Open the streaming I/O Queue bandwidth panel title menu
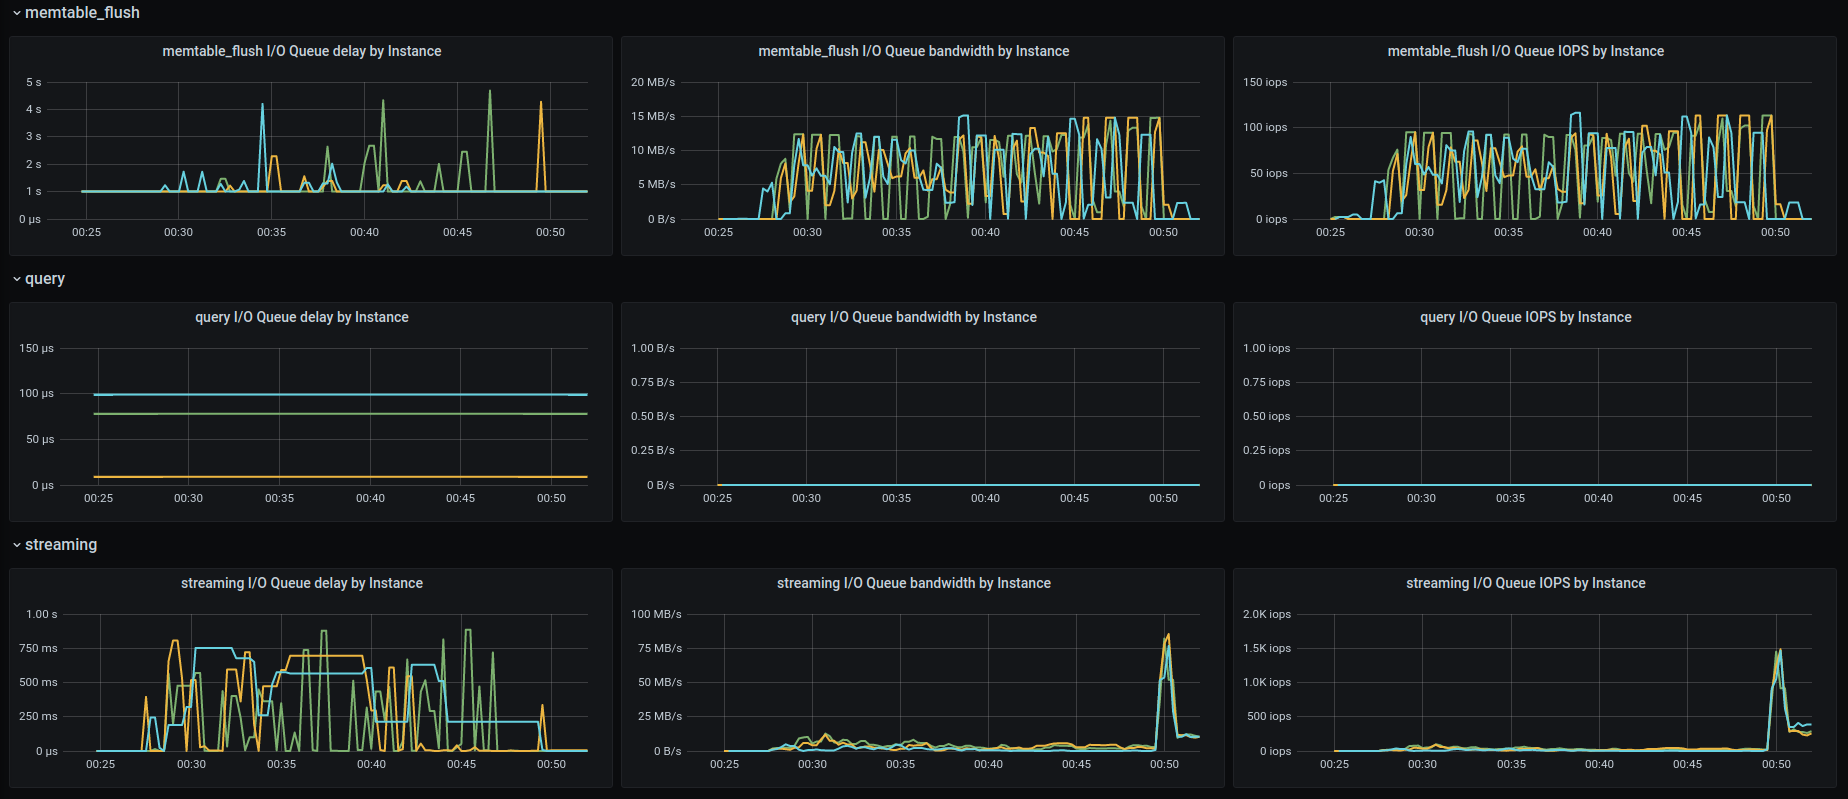This screenshot has height=799, width=1848. click(914, 583)
